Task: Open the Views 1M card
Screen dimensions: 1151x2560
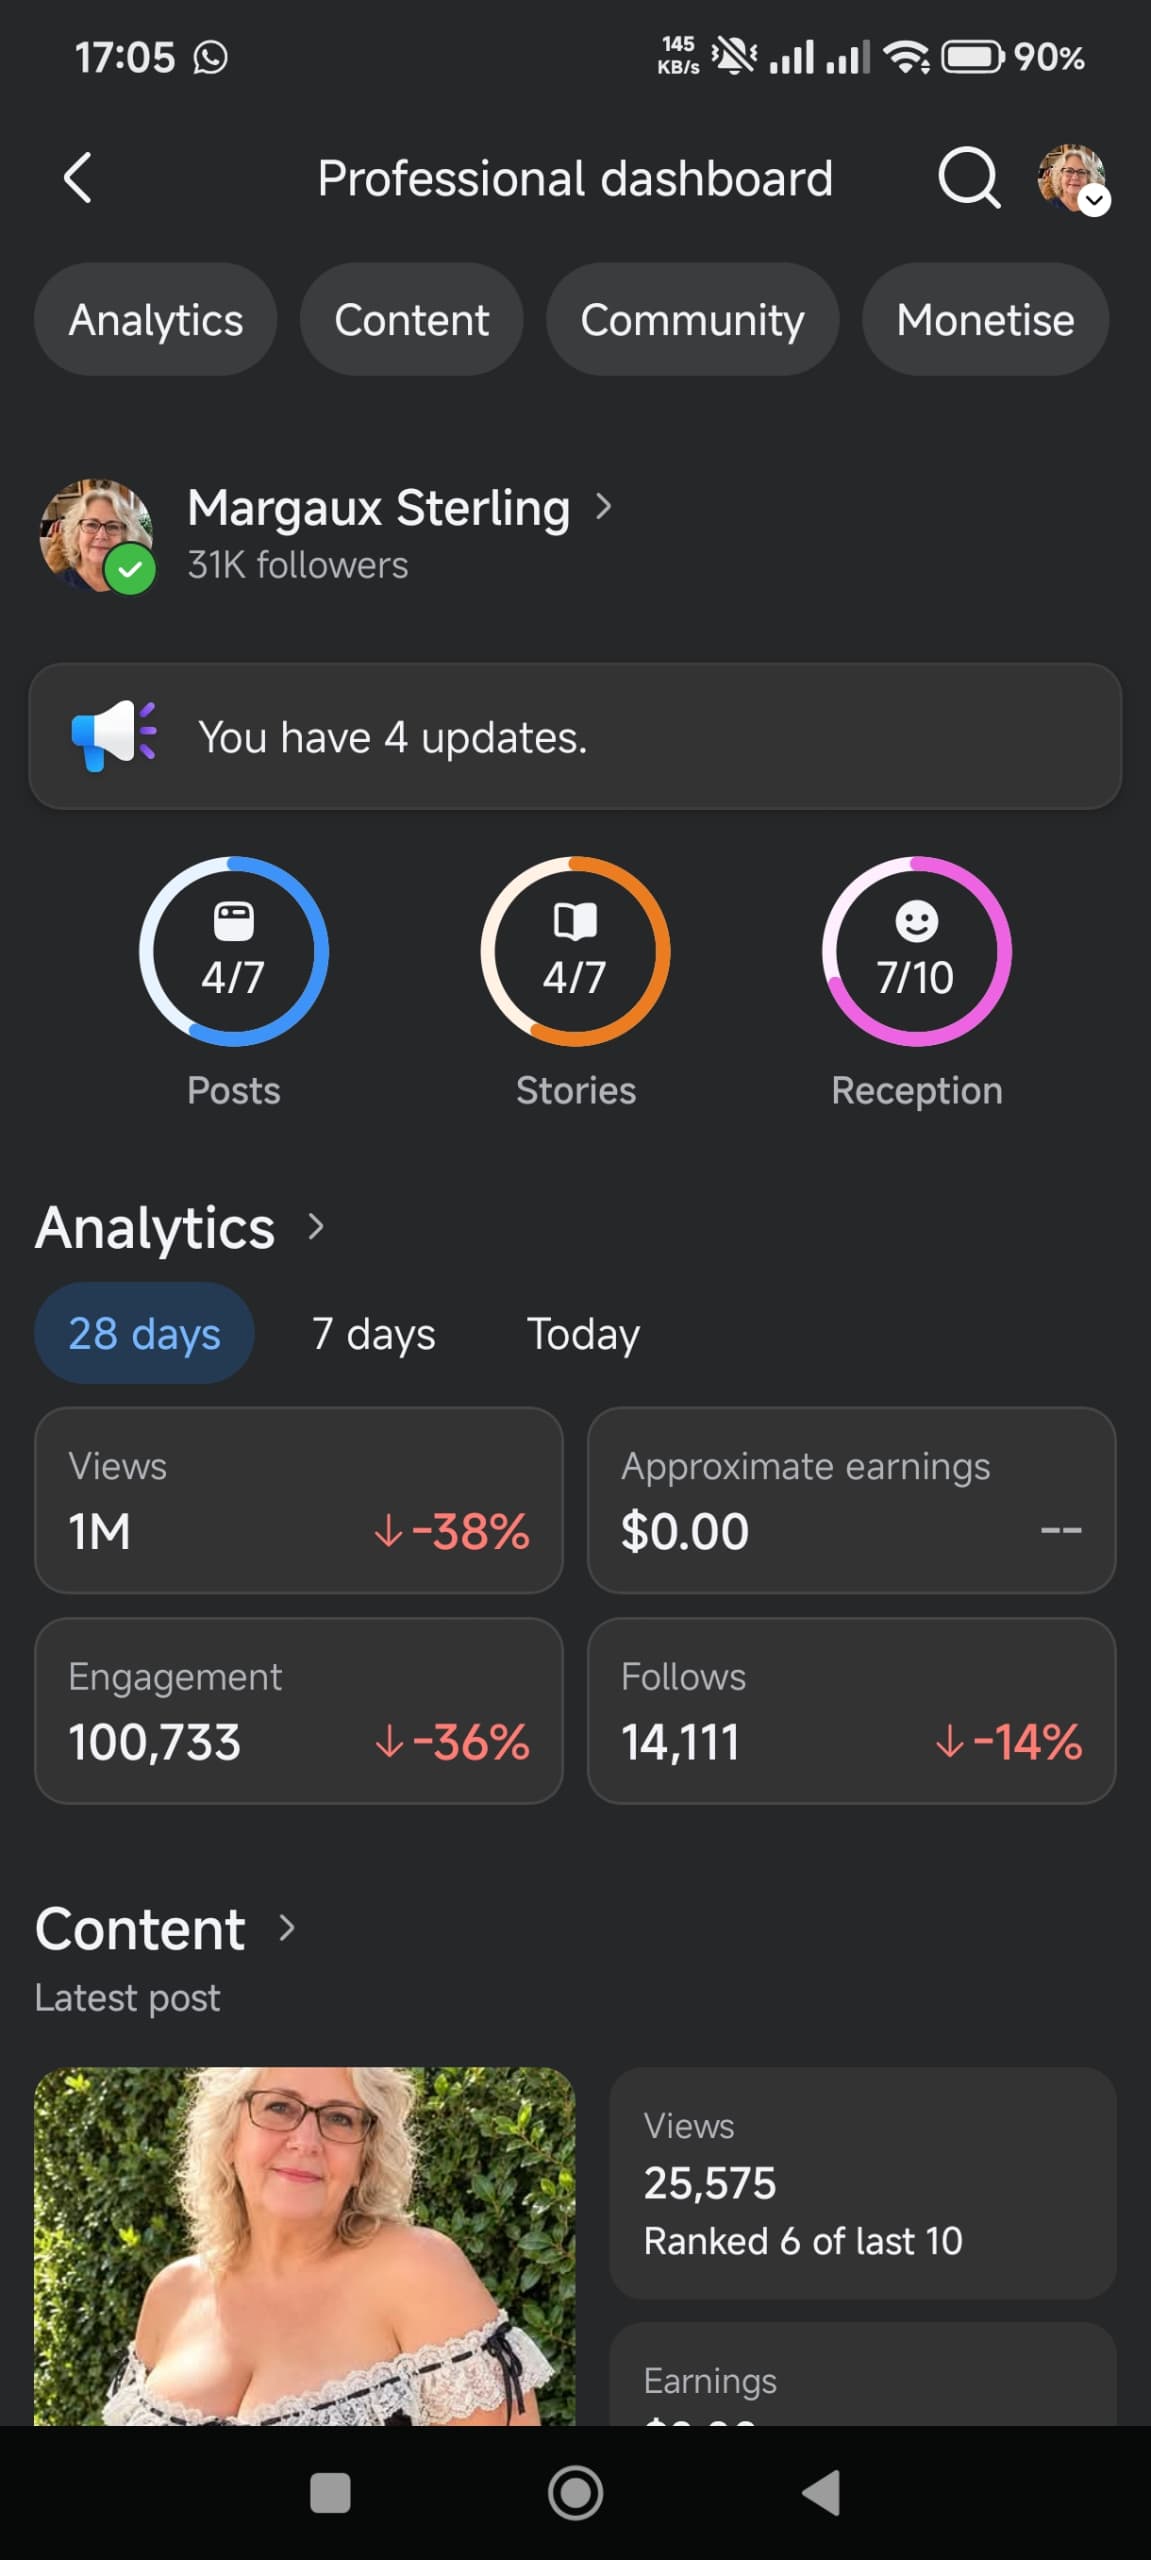Action: [298, 1500]
